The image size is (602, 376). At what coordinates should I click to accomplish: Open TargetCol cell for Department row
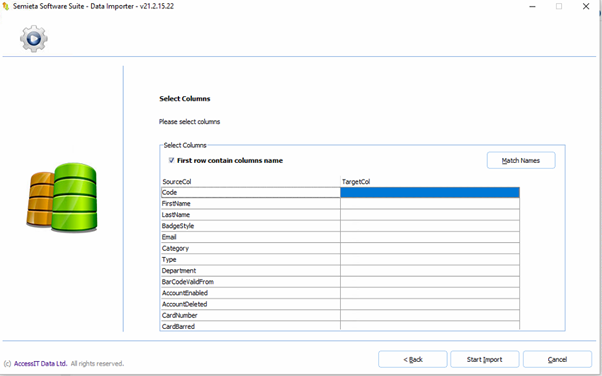[430, 270]
